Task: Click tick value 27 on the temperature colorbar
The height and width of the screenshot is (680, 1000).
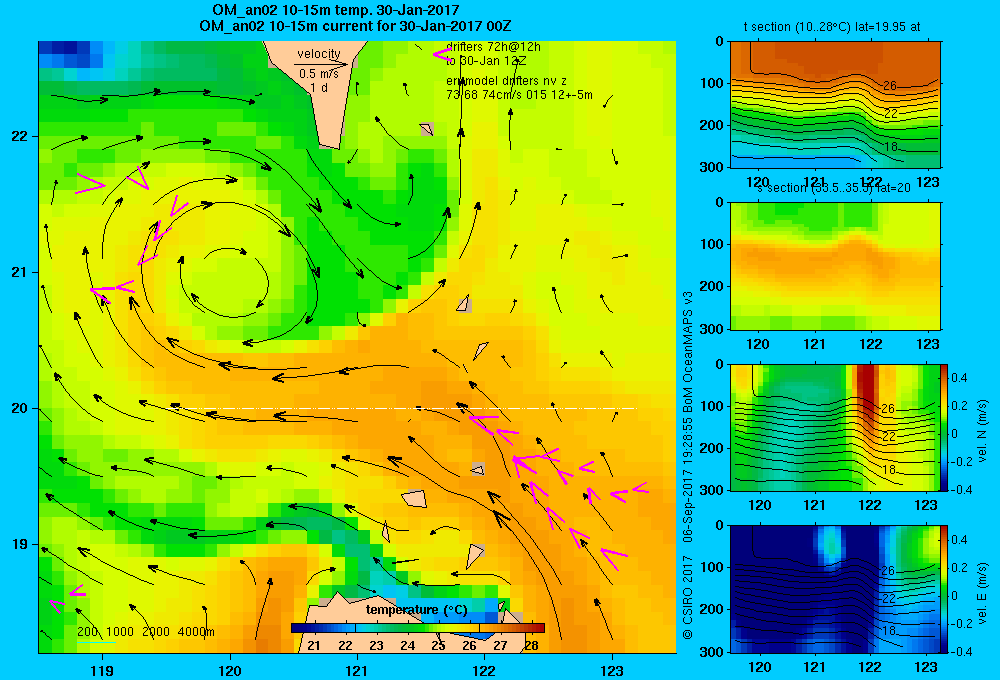Action: click(500, 646)
